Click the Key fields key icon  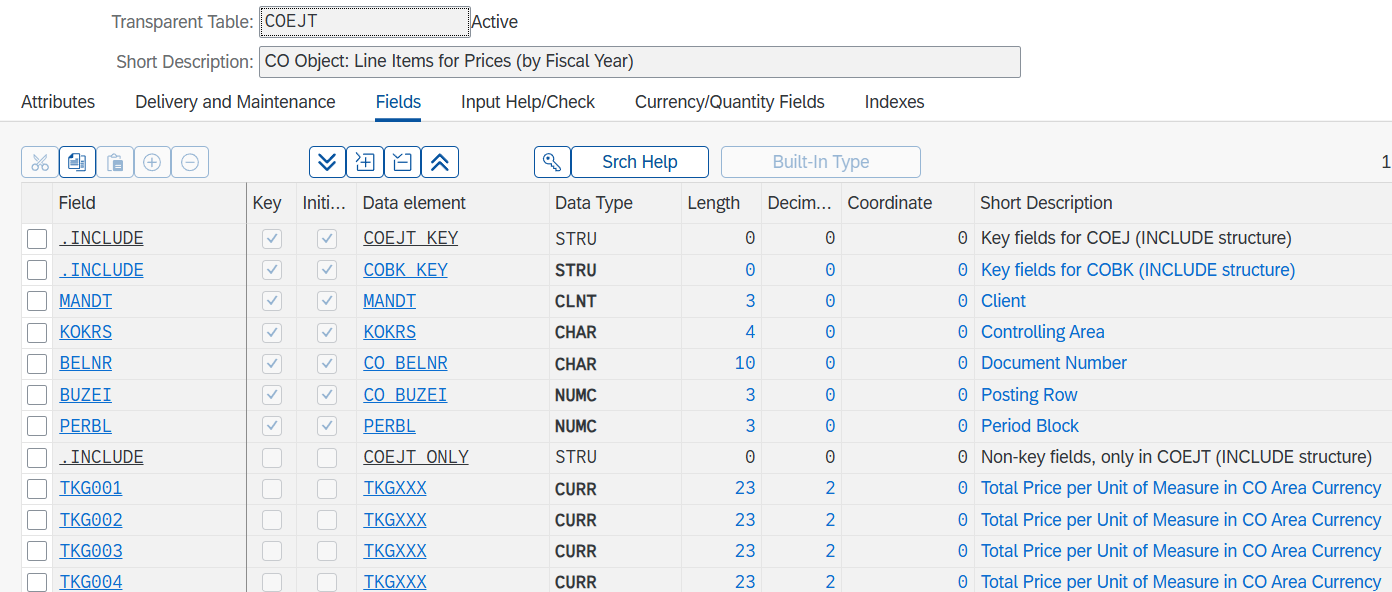(x=552, y=162)
